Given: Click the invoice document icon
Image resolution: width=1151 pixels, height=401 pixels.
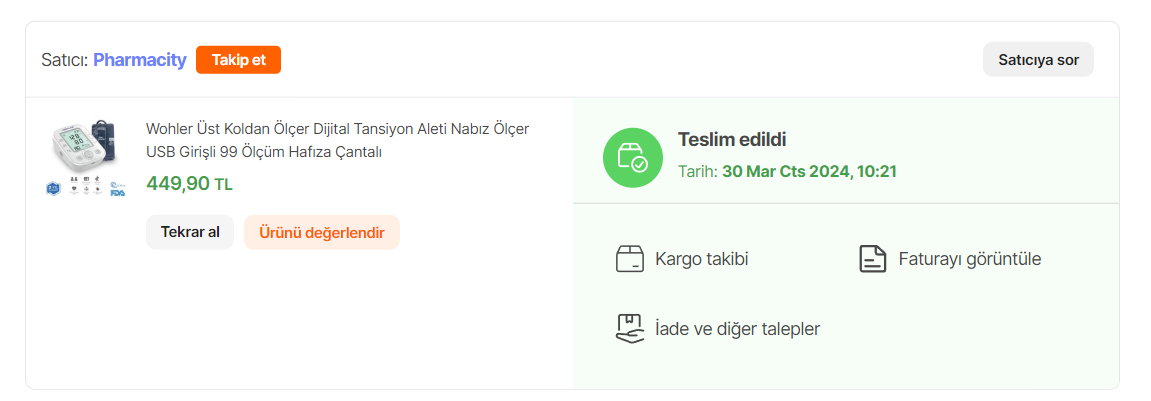Looking at the screenshot, I should (x=873, y=259).
